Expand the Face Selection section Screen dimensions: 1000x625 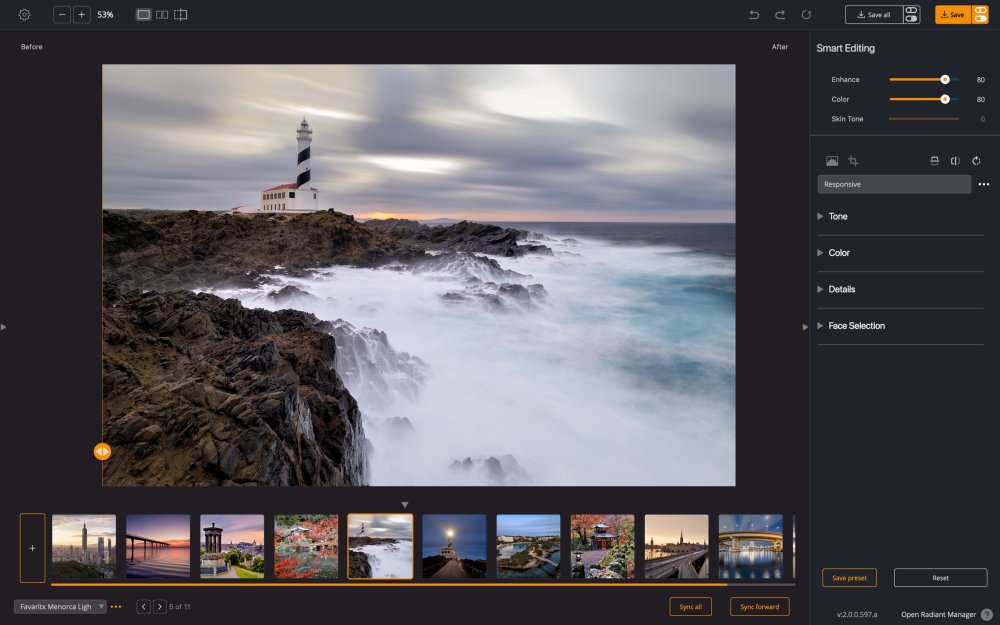(856, 326)
